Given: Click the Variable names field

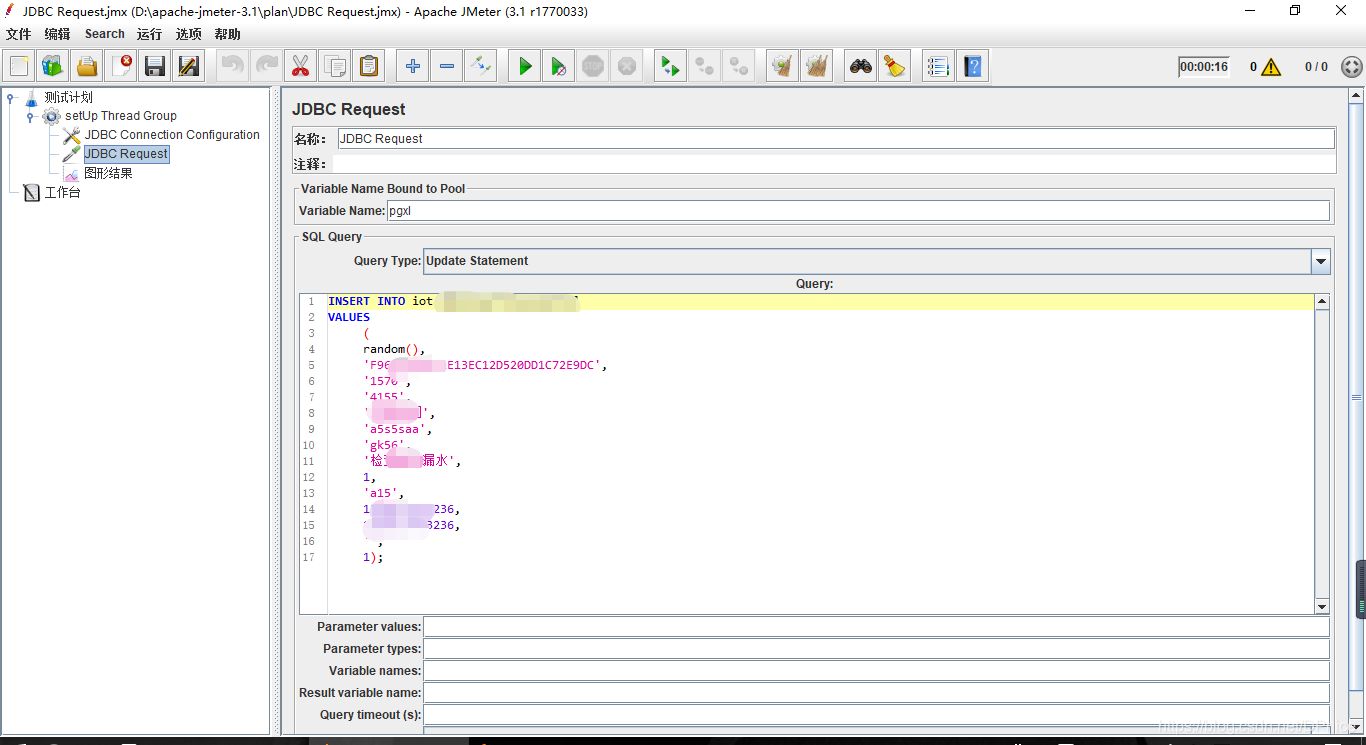Looking at the screenshot, I should 876,671.
